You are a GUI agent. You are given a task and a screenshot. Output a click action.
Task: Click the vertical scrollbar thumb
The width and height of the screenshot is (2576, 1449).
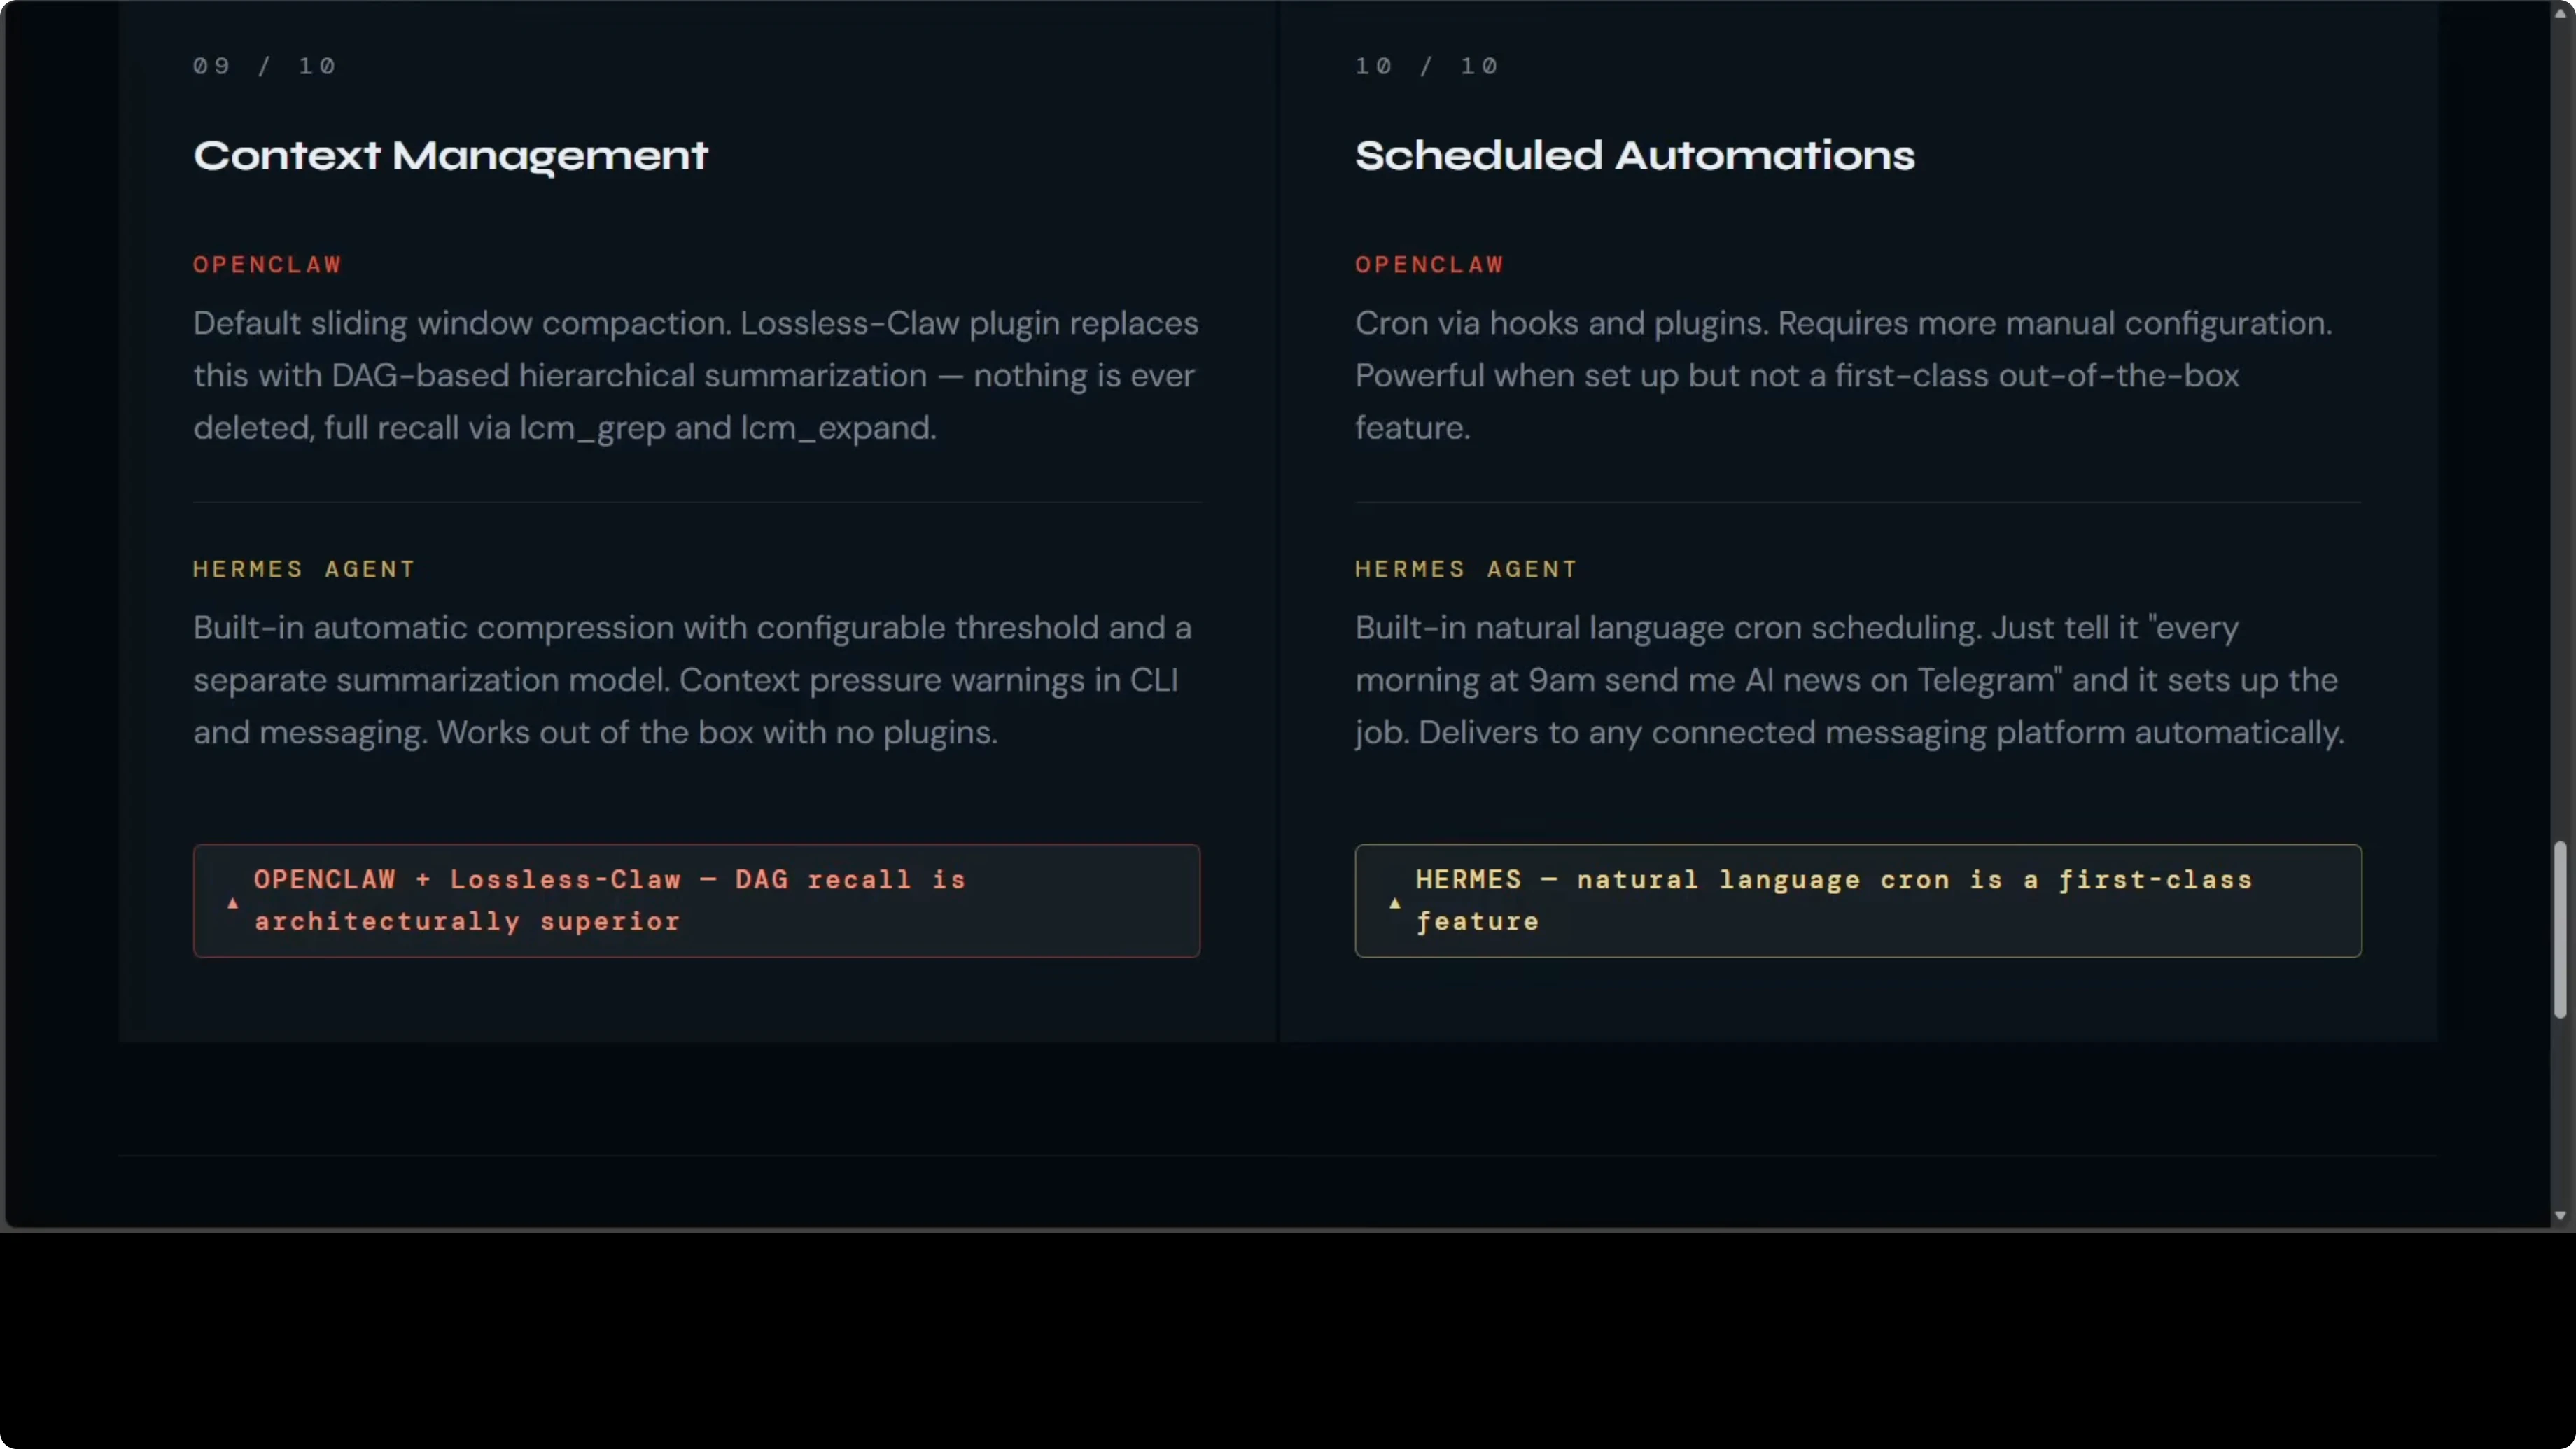(2560, 930)
